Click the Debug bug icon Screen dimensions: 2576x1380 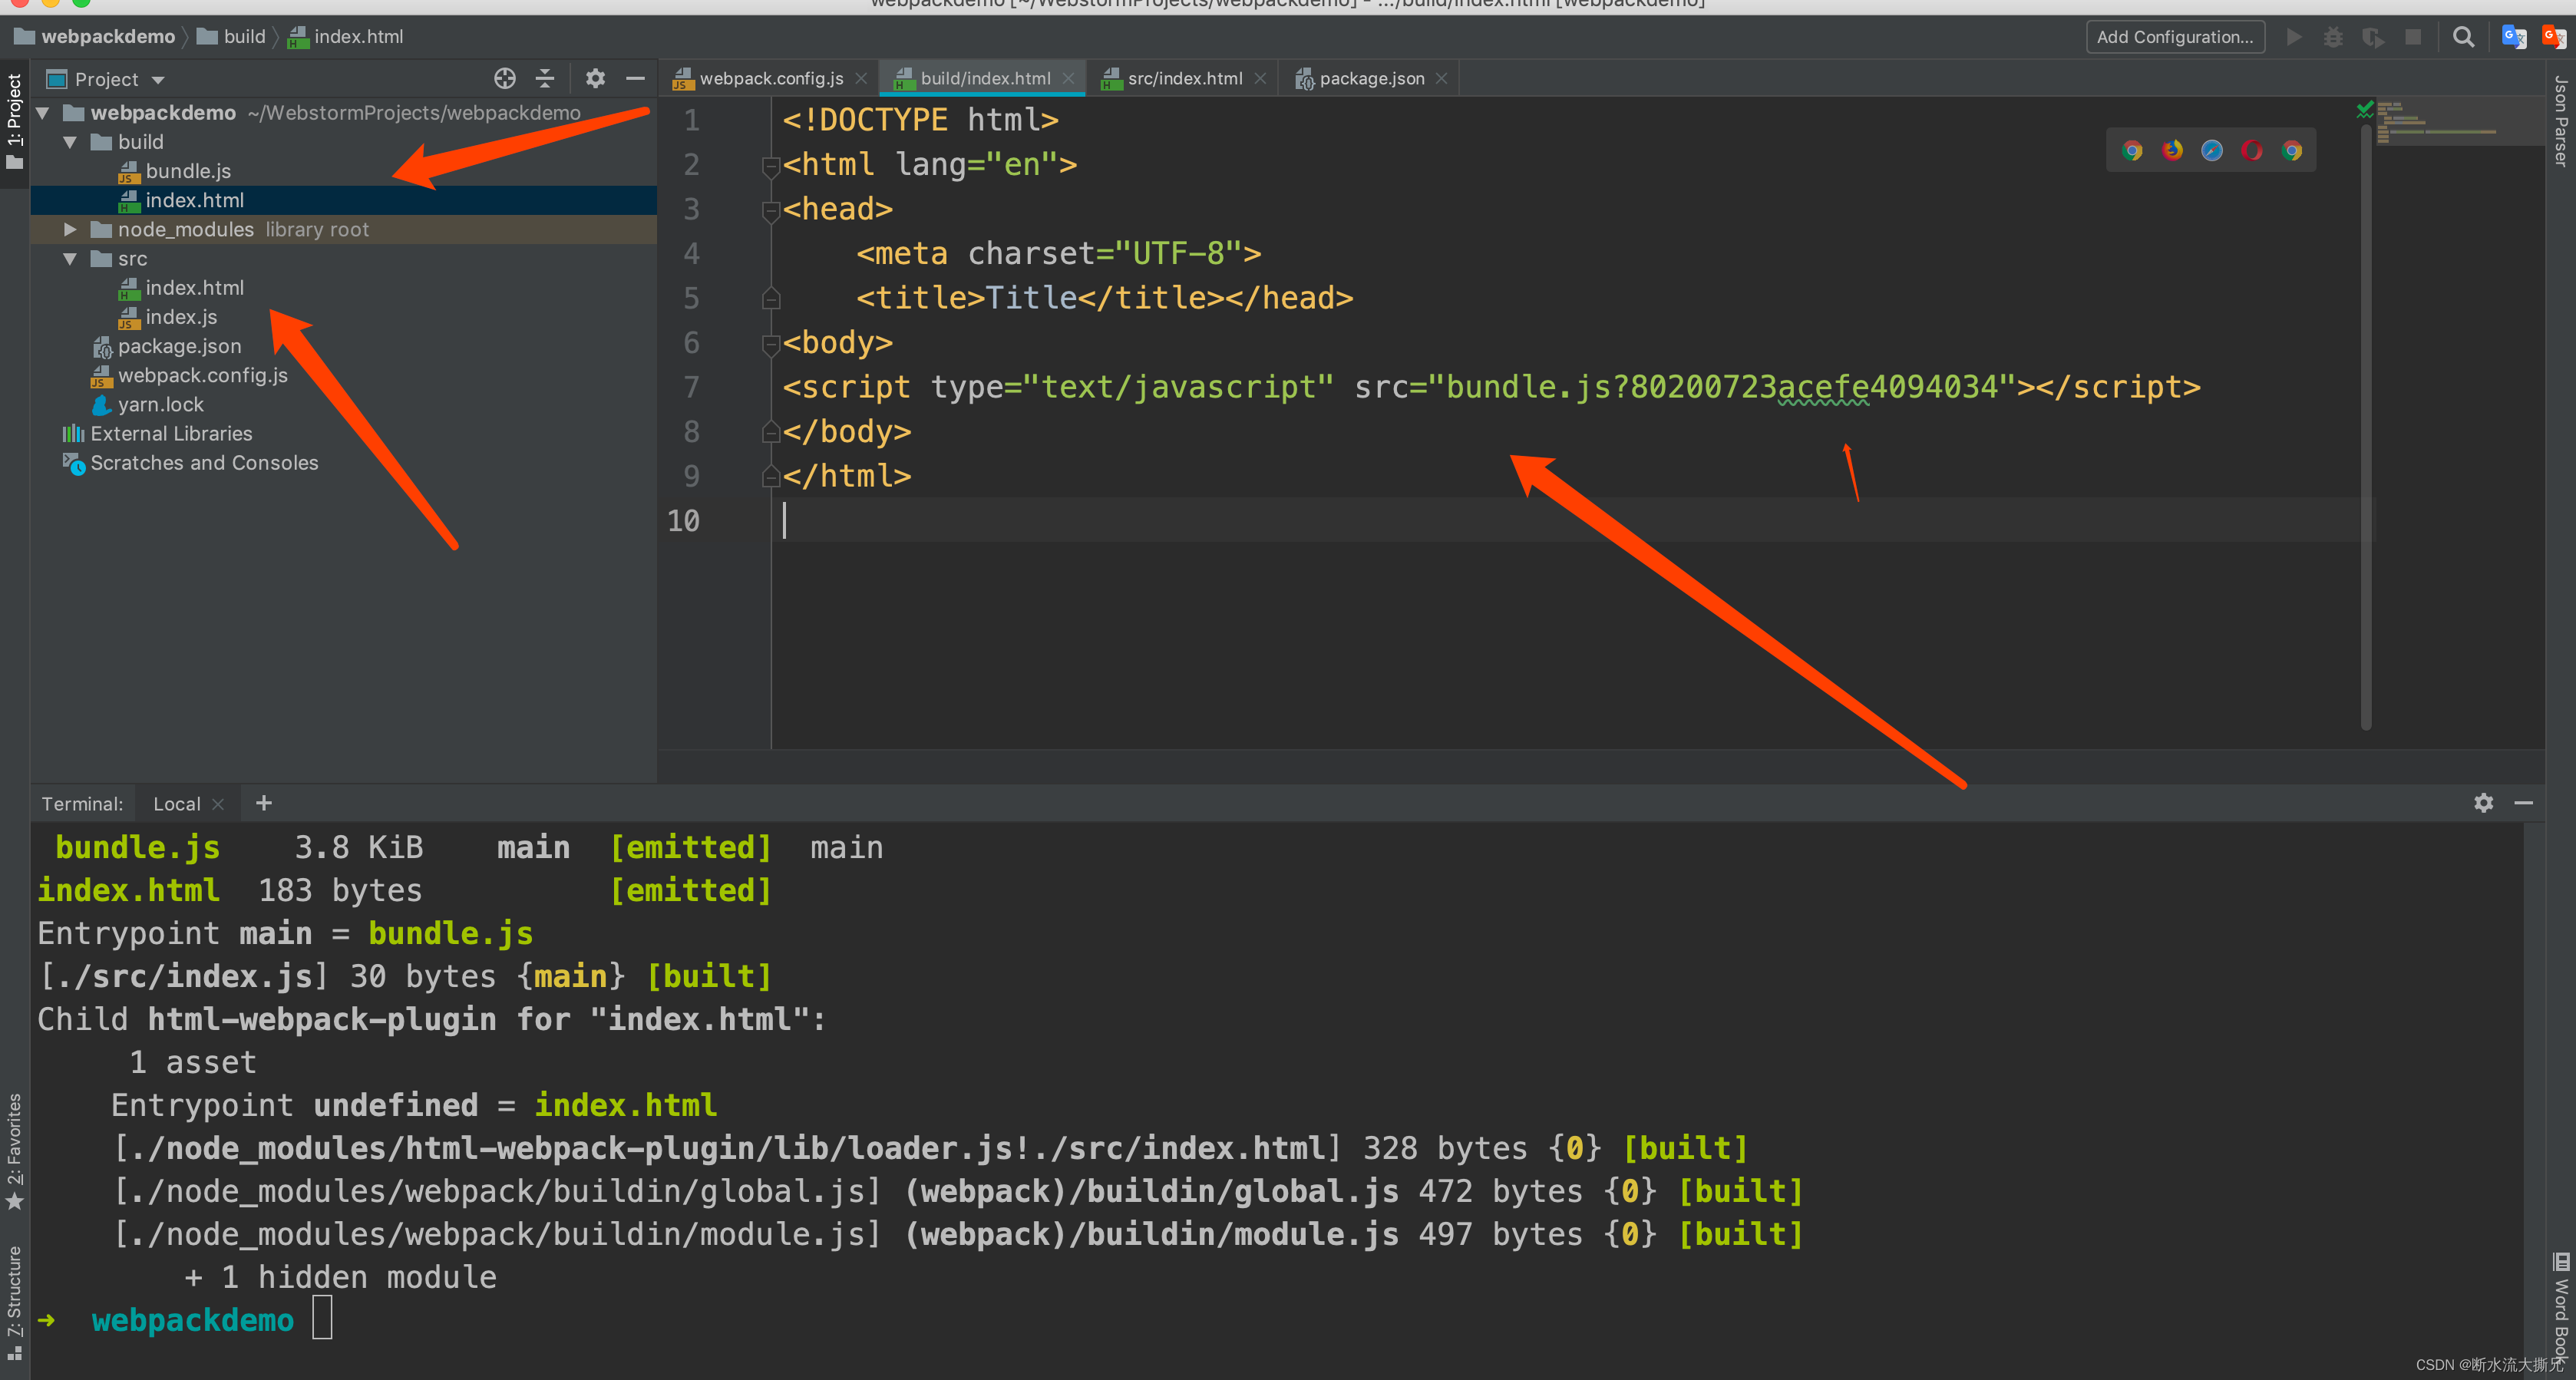(2333, 37)
